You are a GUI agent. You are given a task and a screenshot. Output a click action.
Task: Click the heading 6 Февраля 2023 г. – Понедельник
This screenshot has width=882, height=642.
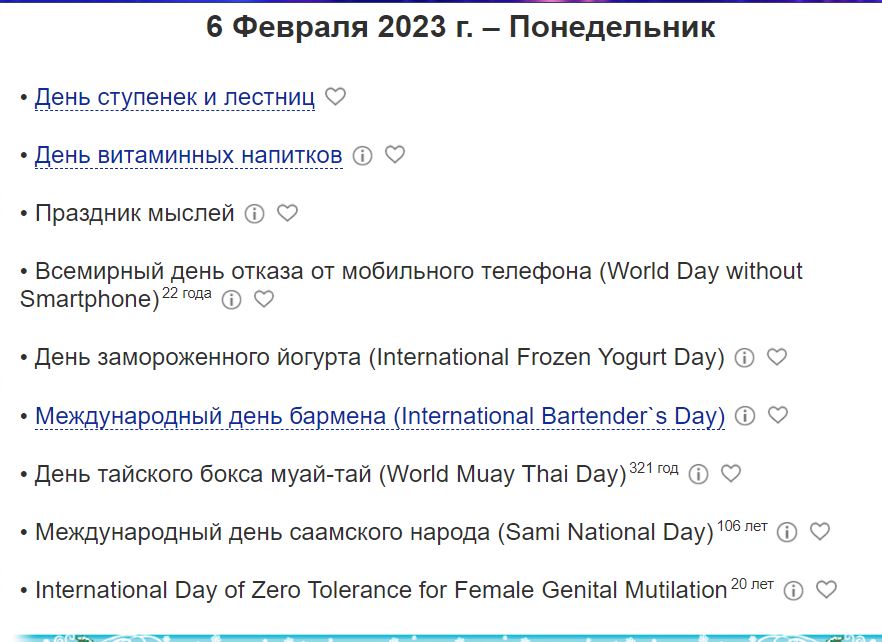461,27
